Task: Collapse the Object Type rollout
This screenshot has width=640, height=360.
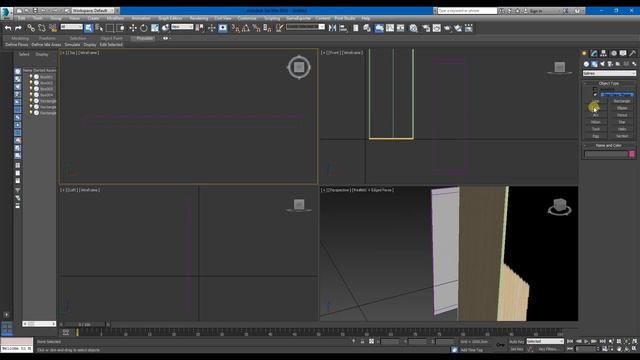Action: 609,83
